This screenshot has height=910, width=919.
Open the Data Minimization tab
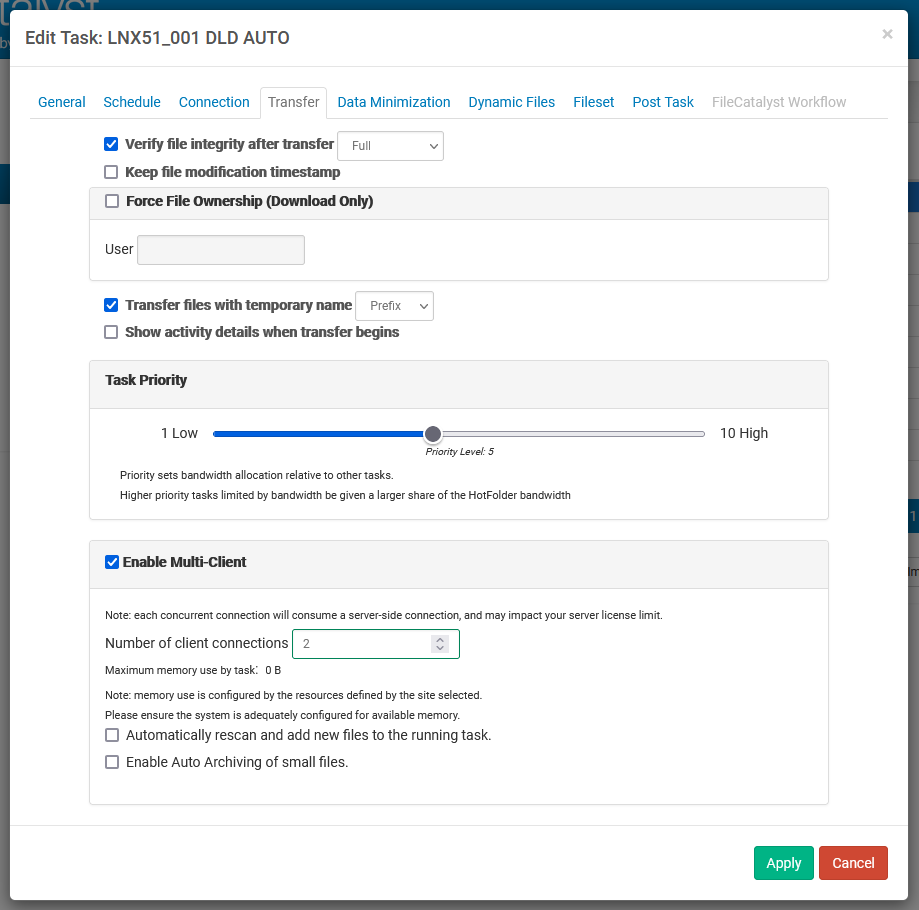click(394, 102)
